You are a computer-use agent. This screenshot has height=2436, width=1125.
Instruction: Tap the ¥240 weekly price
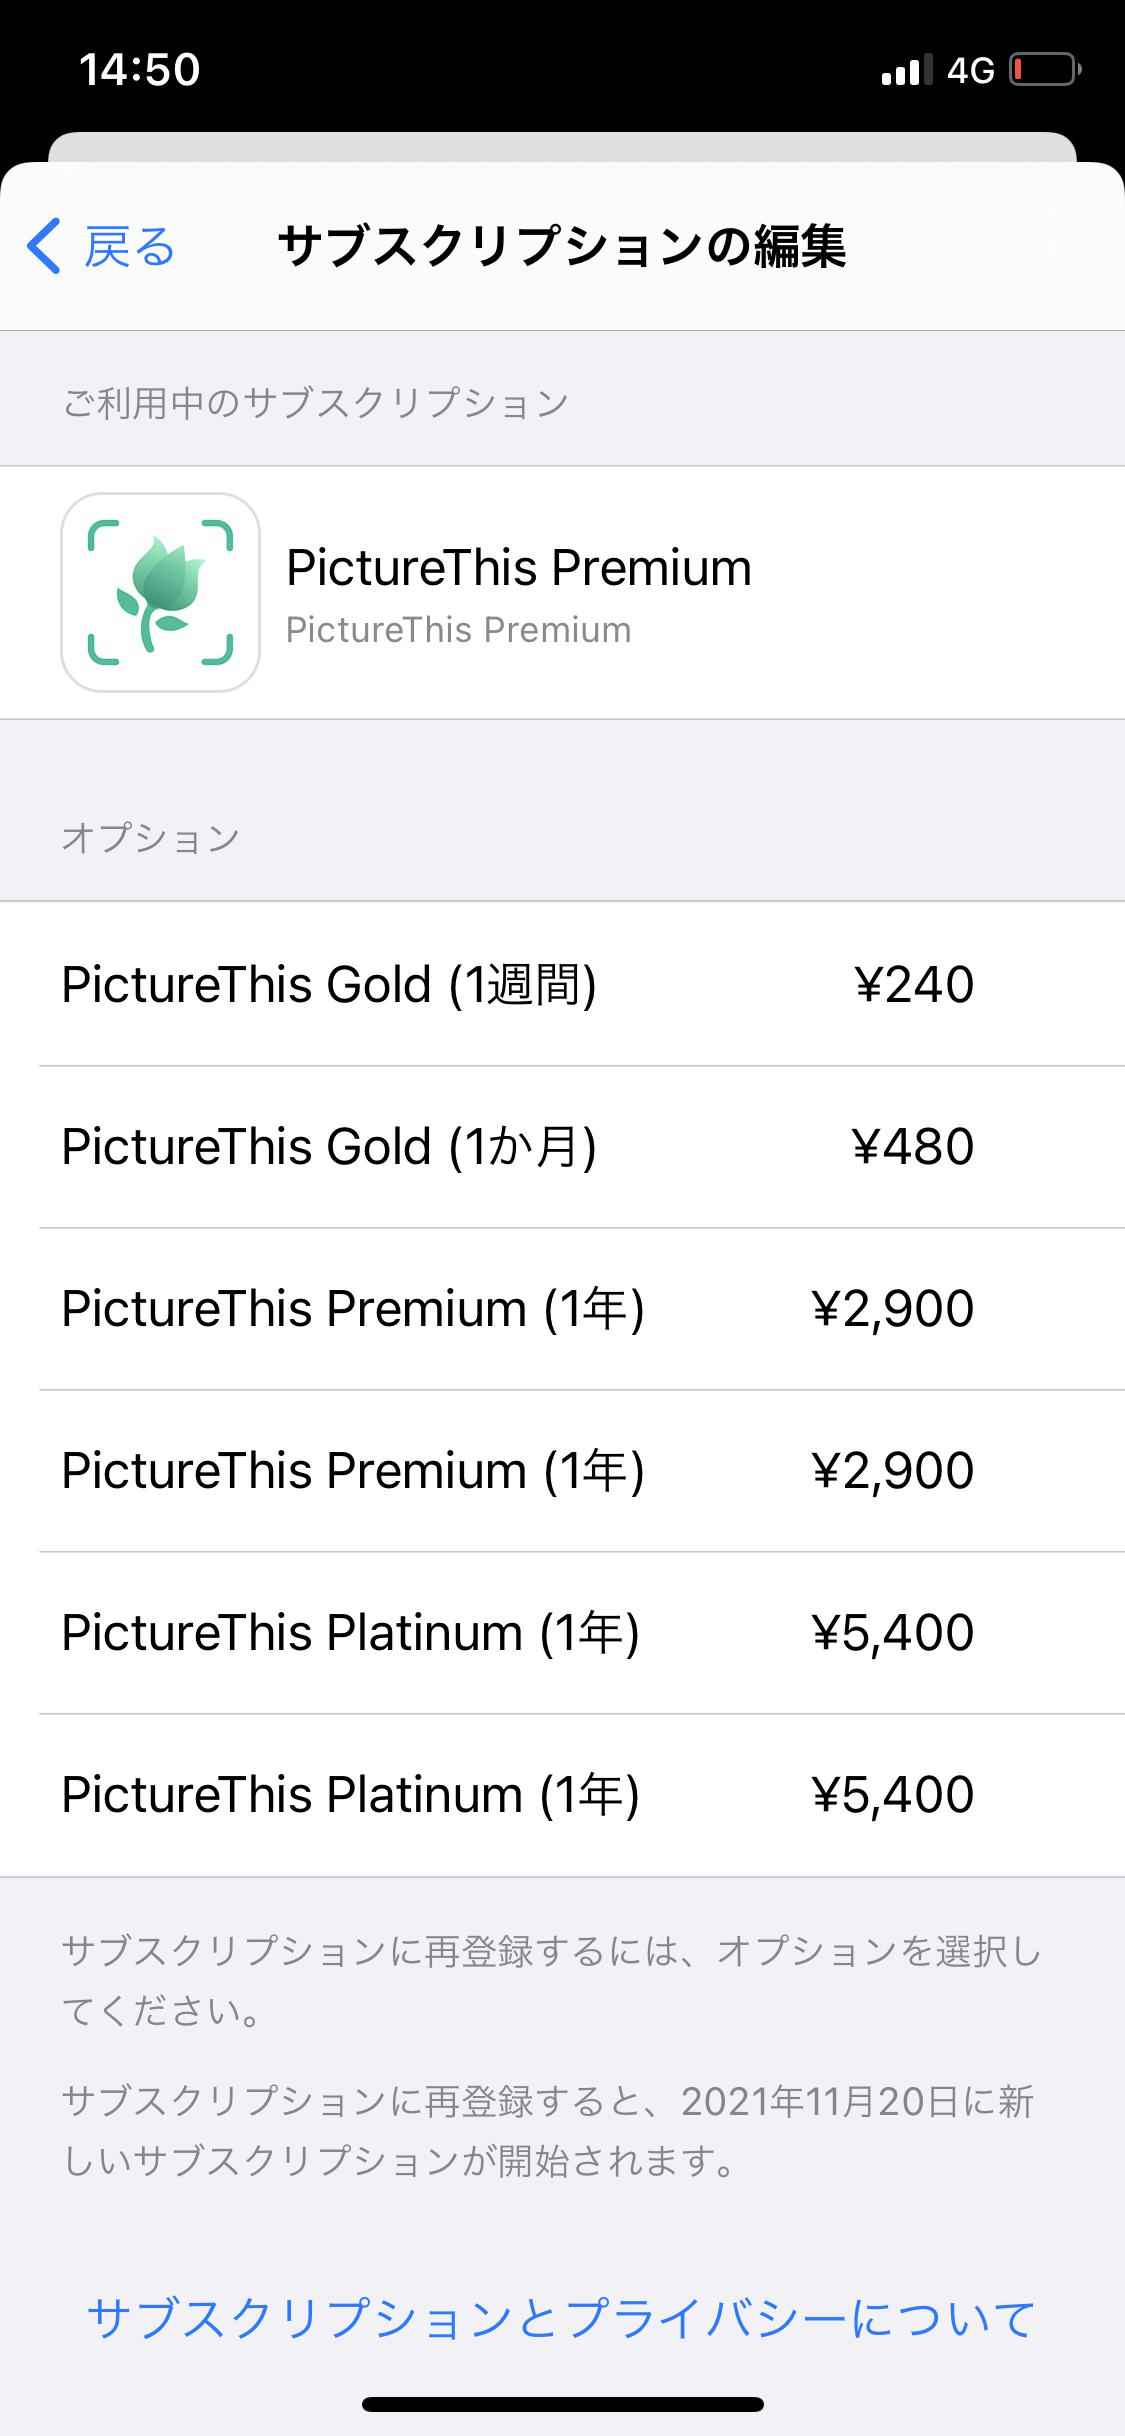[914, 984]
